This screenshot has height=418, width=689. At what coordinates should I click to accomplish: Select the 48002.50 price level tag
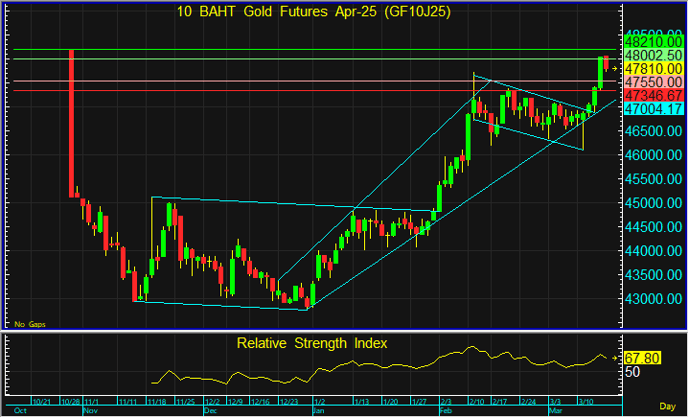coord(652,55)
